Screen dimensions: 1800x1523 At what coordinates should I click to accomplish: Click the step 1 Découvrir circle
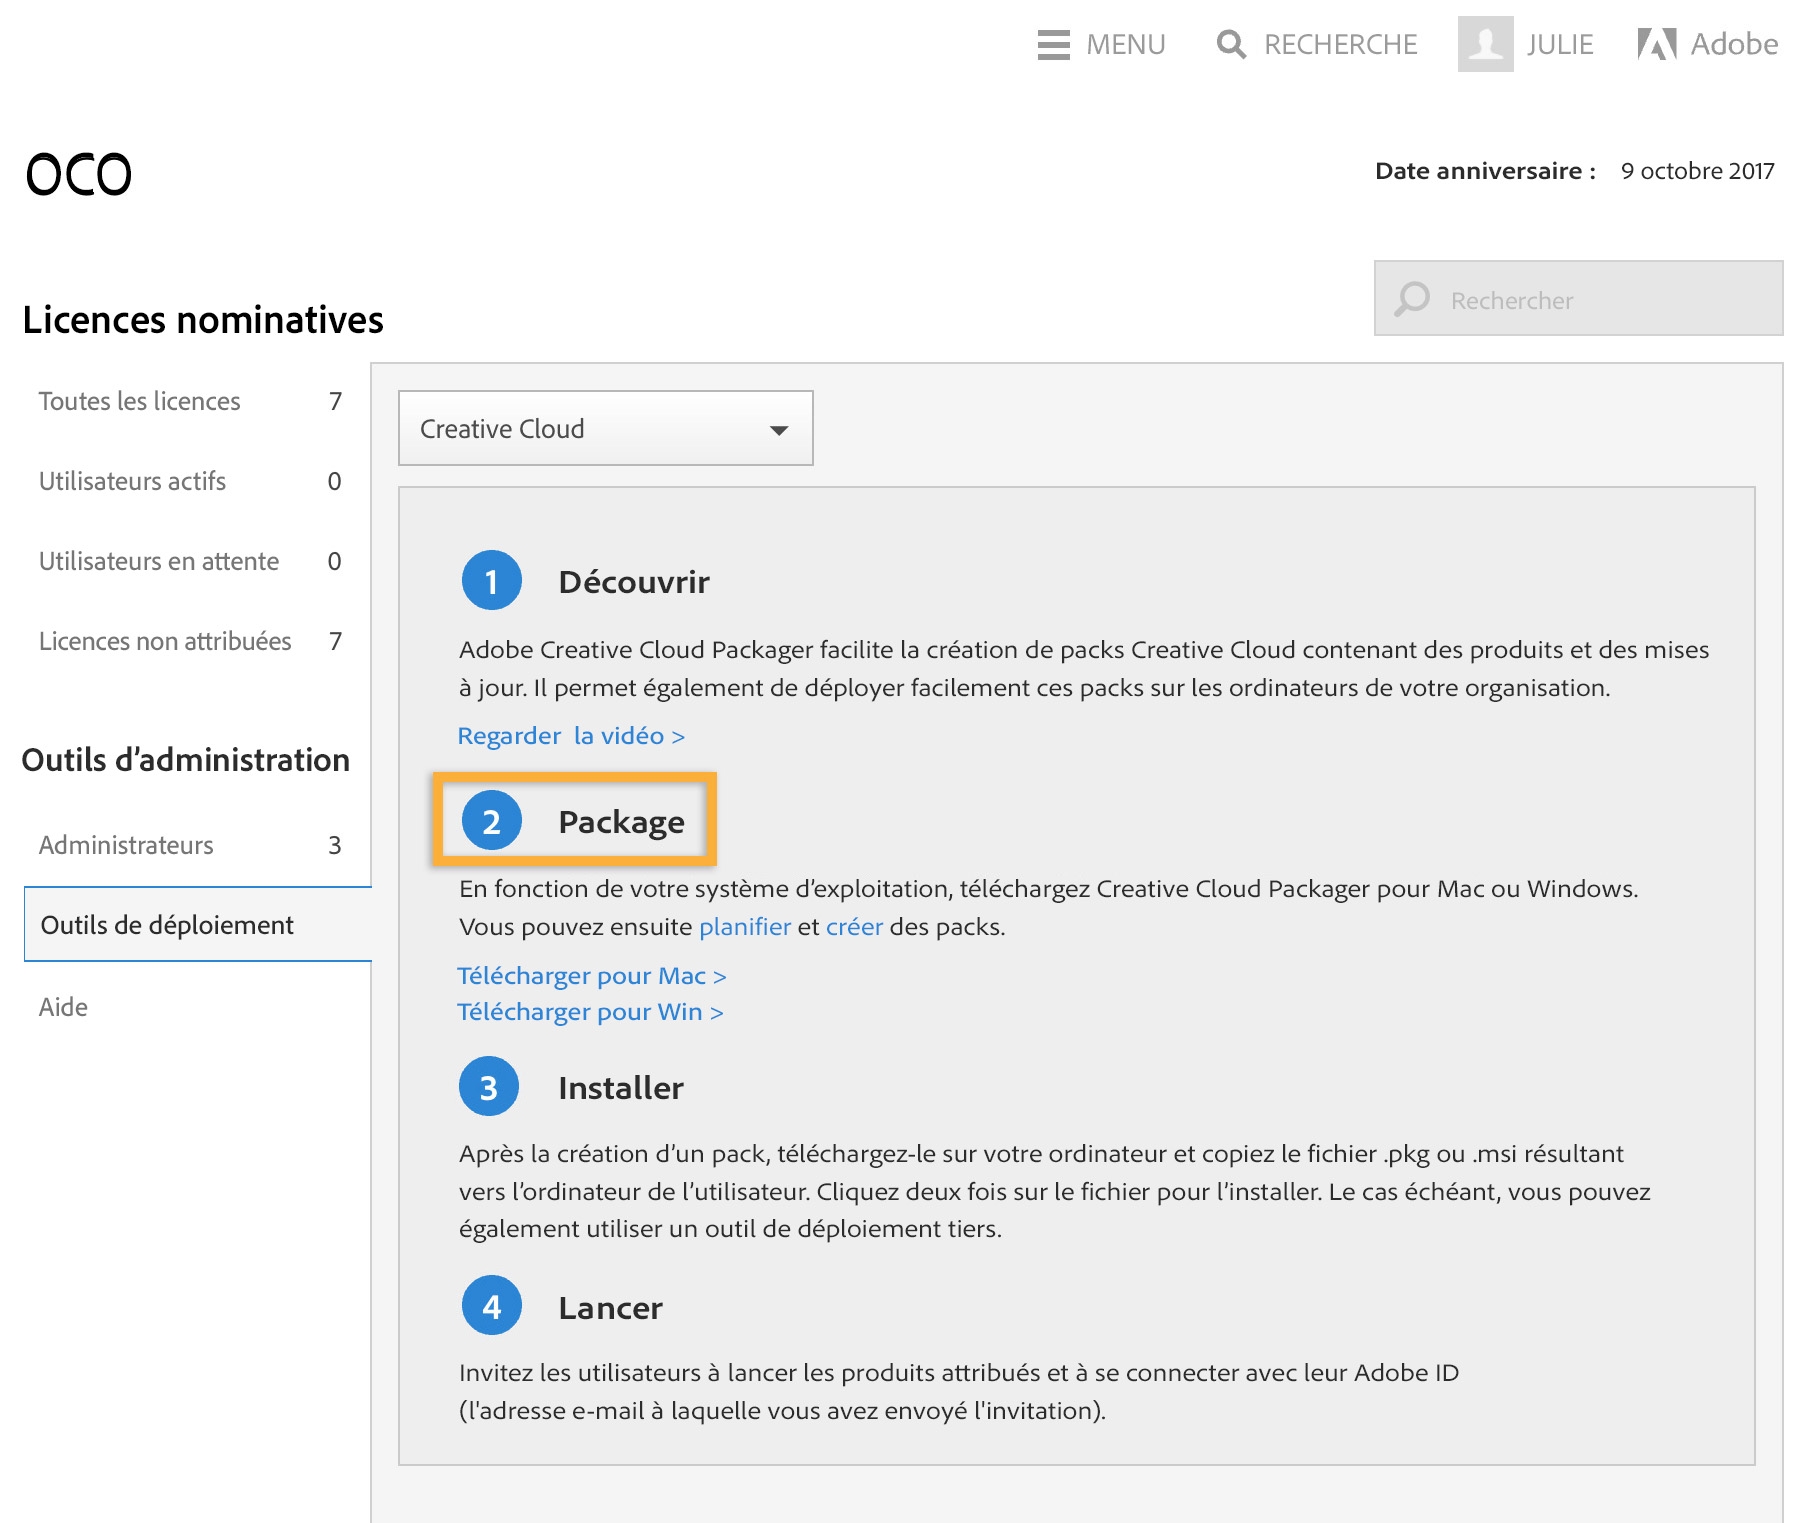point(491,580)
